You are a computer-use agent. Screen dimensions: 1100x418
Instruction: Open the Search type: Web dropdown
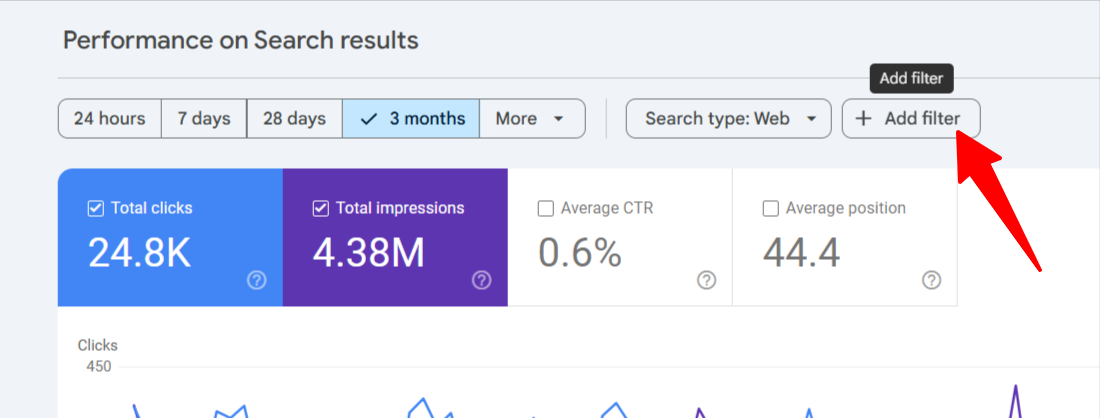(x=728, y=119)
